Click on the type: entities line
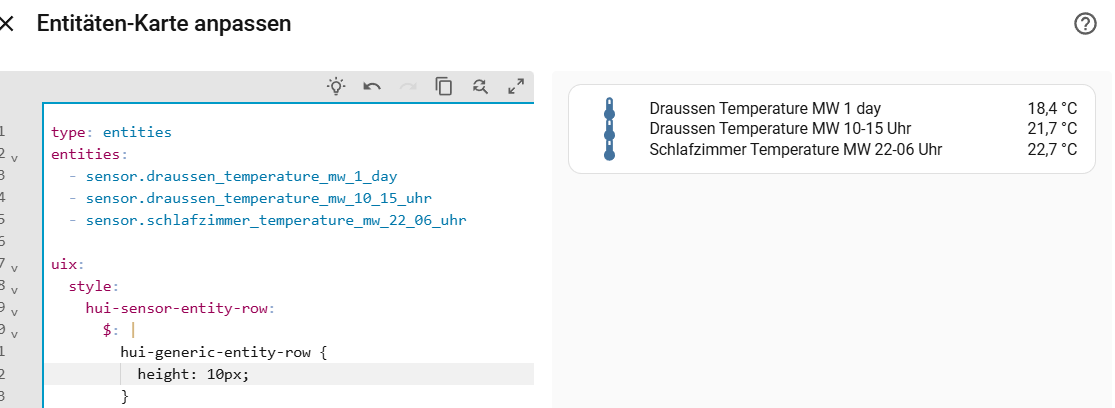The width and height of the screenshot is (1115, 408). click(111, 132)
